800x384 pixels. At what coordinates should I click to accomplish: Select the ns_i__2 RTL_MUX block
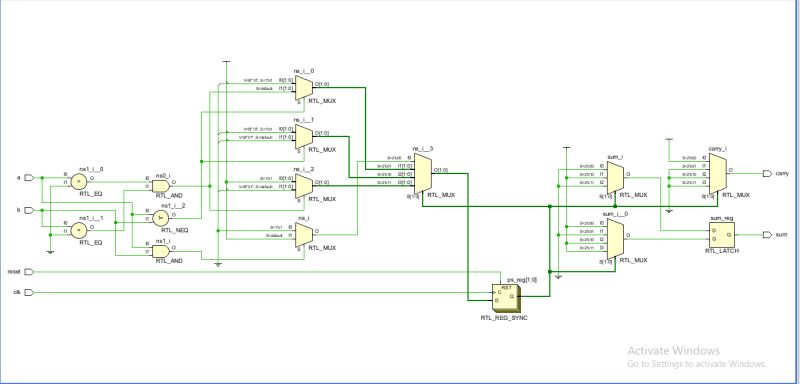(x=304, y=186)
